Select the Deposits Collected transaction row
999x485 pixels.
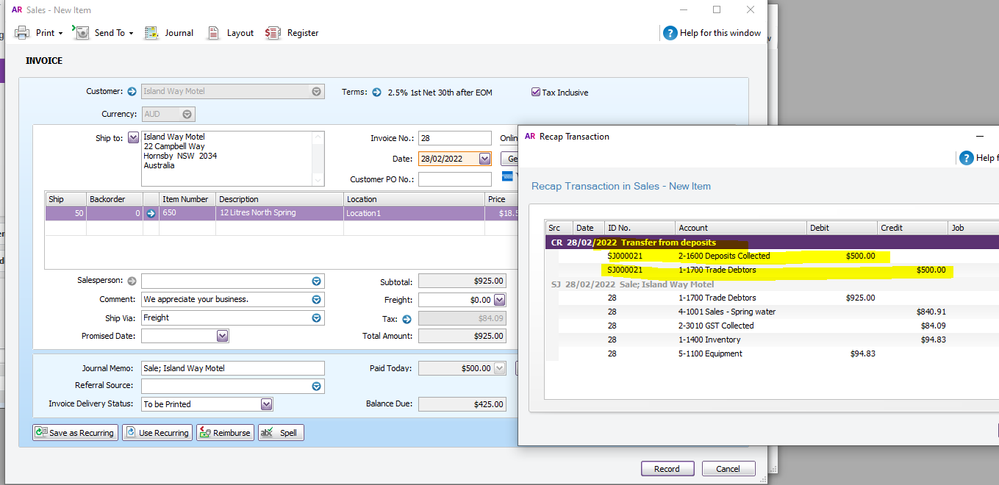740,256
